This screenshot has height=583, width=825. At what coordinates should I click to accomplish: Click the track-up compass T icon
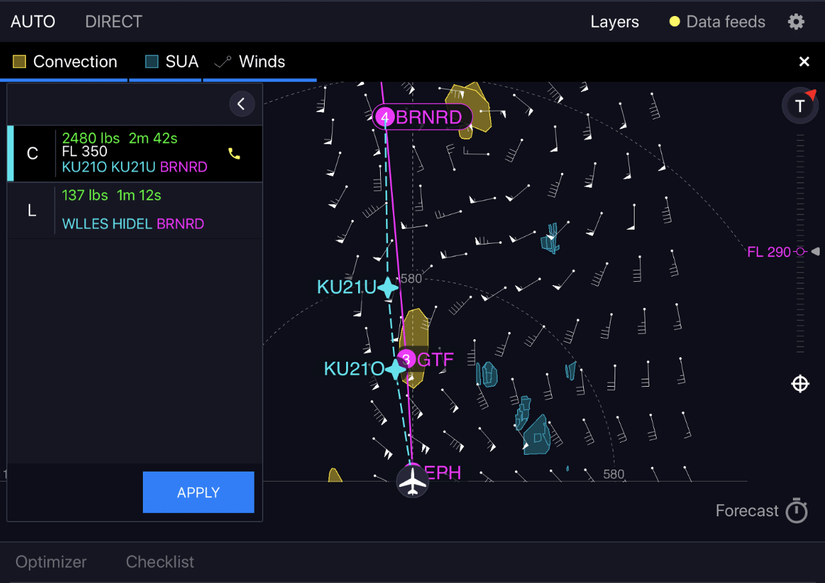pos(800,106)
